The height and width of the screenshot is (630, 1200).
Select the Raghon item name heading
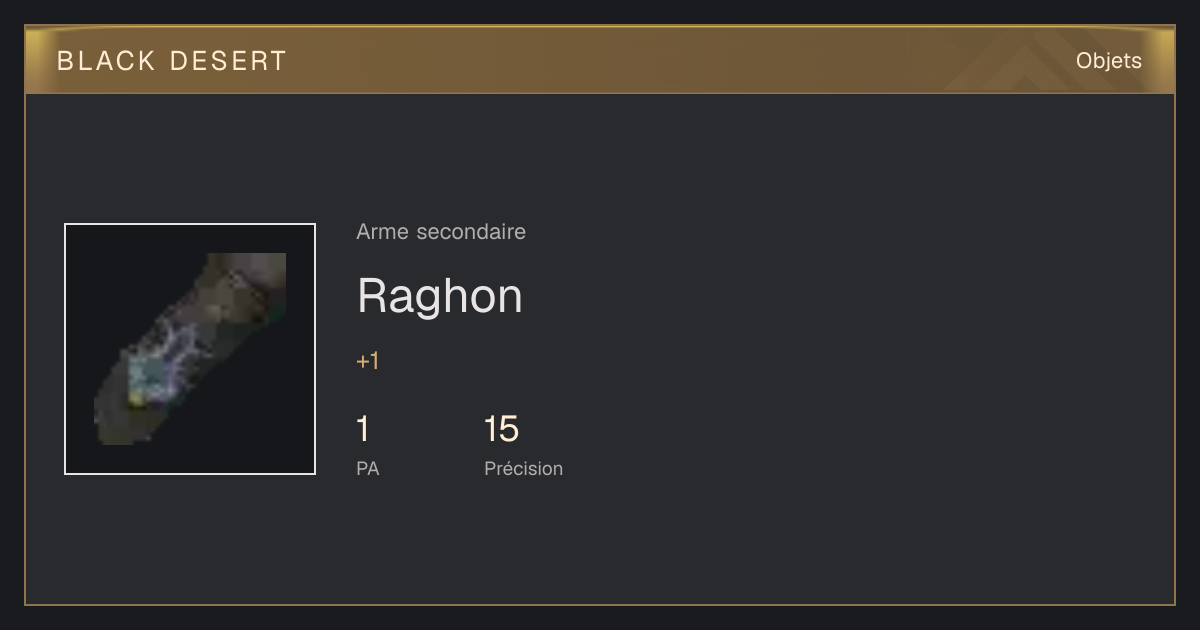tap(440, 297)
